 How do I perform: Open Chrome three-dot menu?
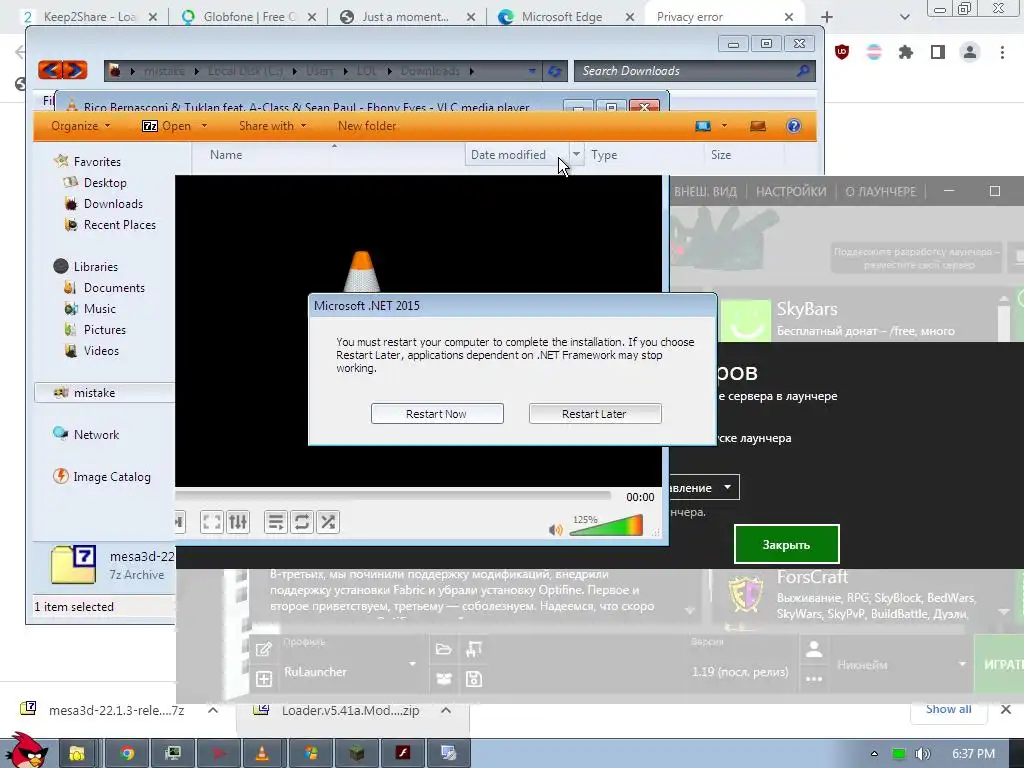point(1002,52)
